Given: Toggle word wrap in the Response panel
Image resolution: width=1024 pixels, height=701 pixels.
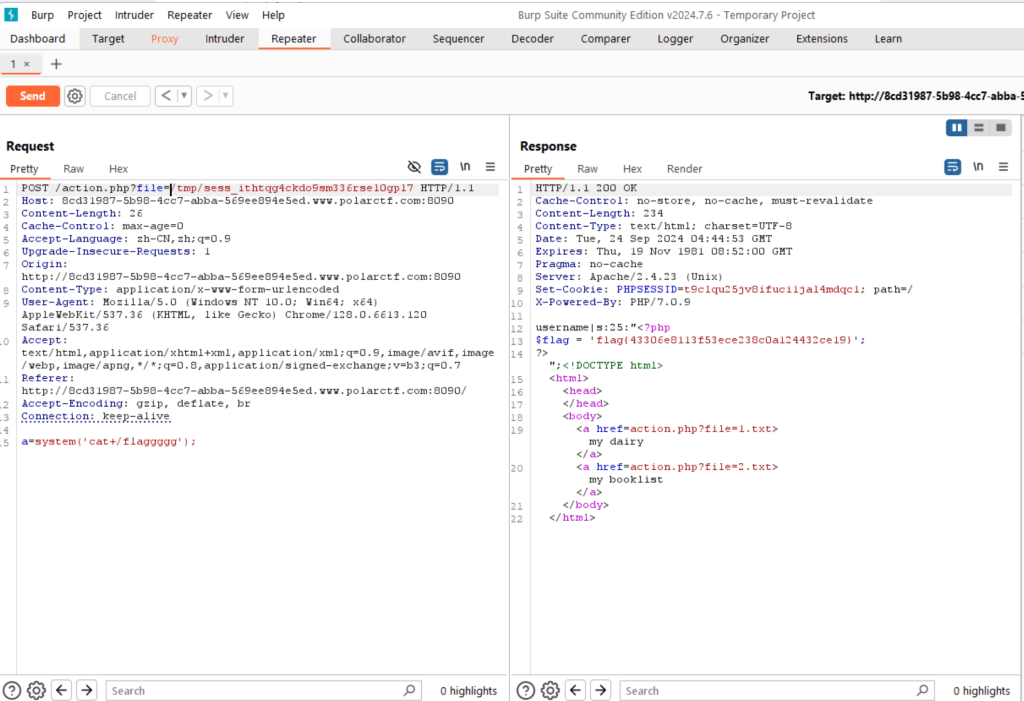Looking at the screenshot, I should coord(953,167).
